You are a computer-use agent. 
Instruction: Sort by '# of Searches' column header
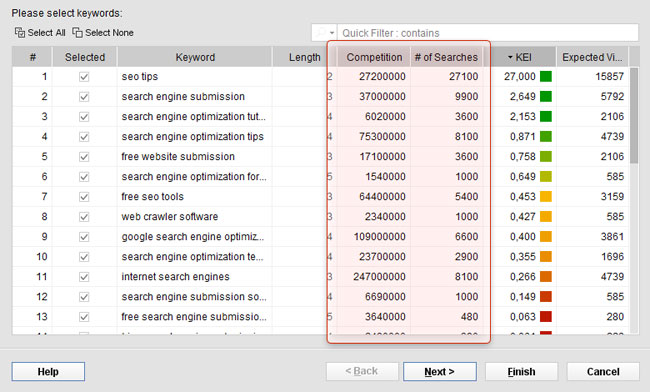pyautogui.click(x=446, y=57)
